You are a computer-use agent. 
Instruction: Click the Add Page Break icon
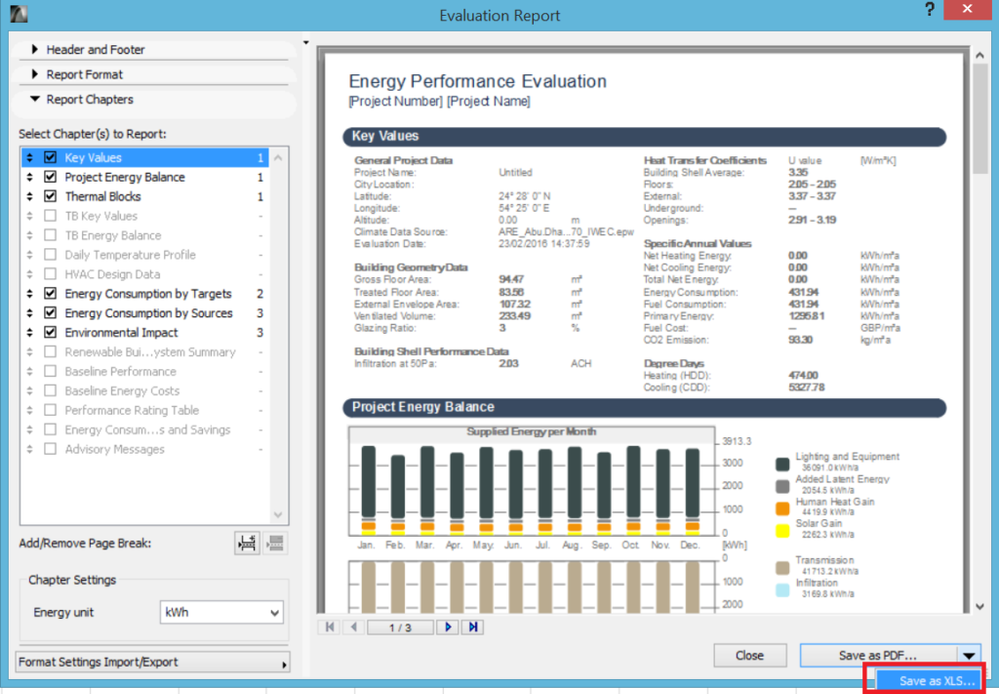[x=247, y=543]
